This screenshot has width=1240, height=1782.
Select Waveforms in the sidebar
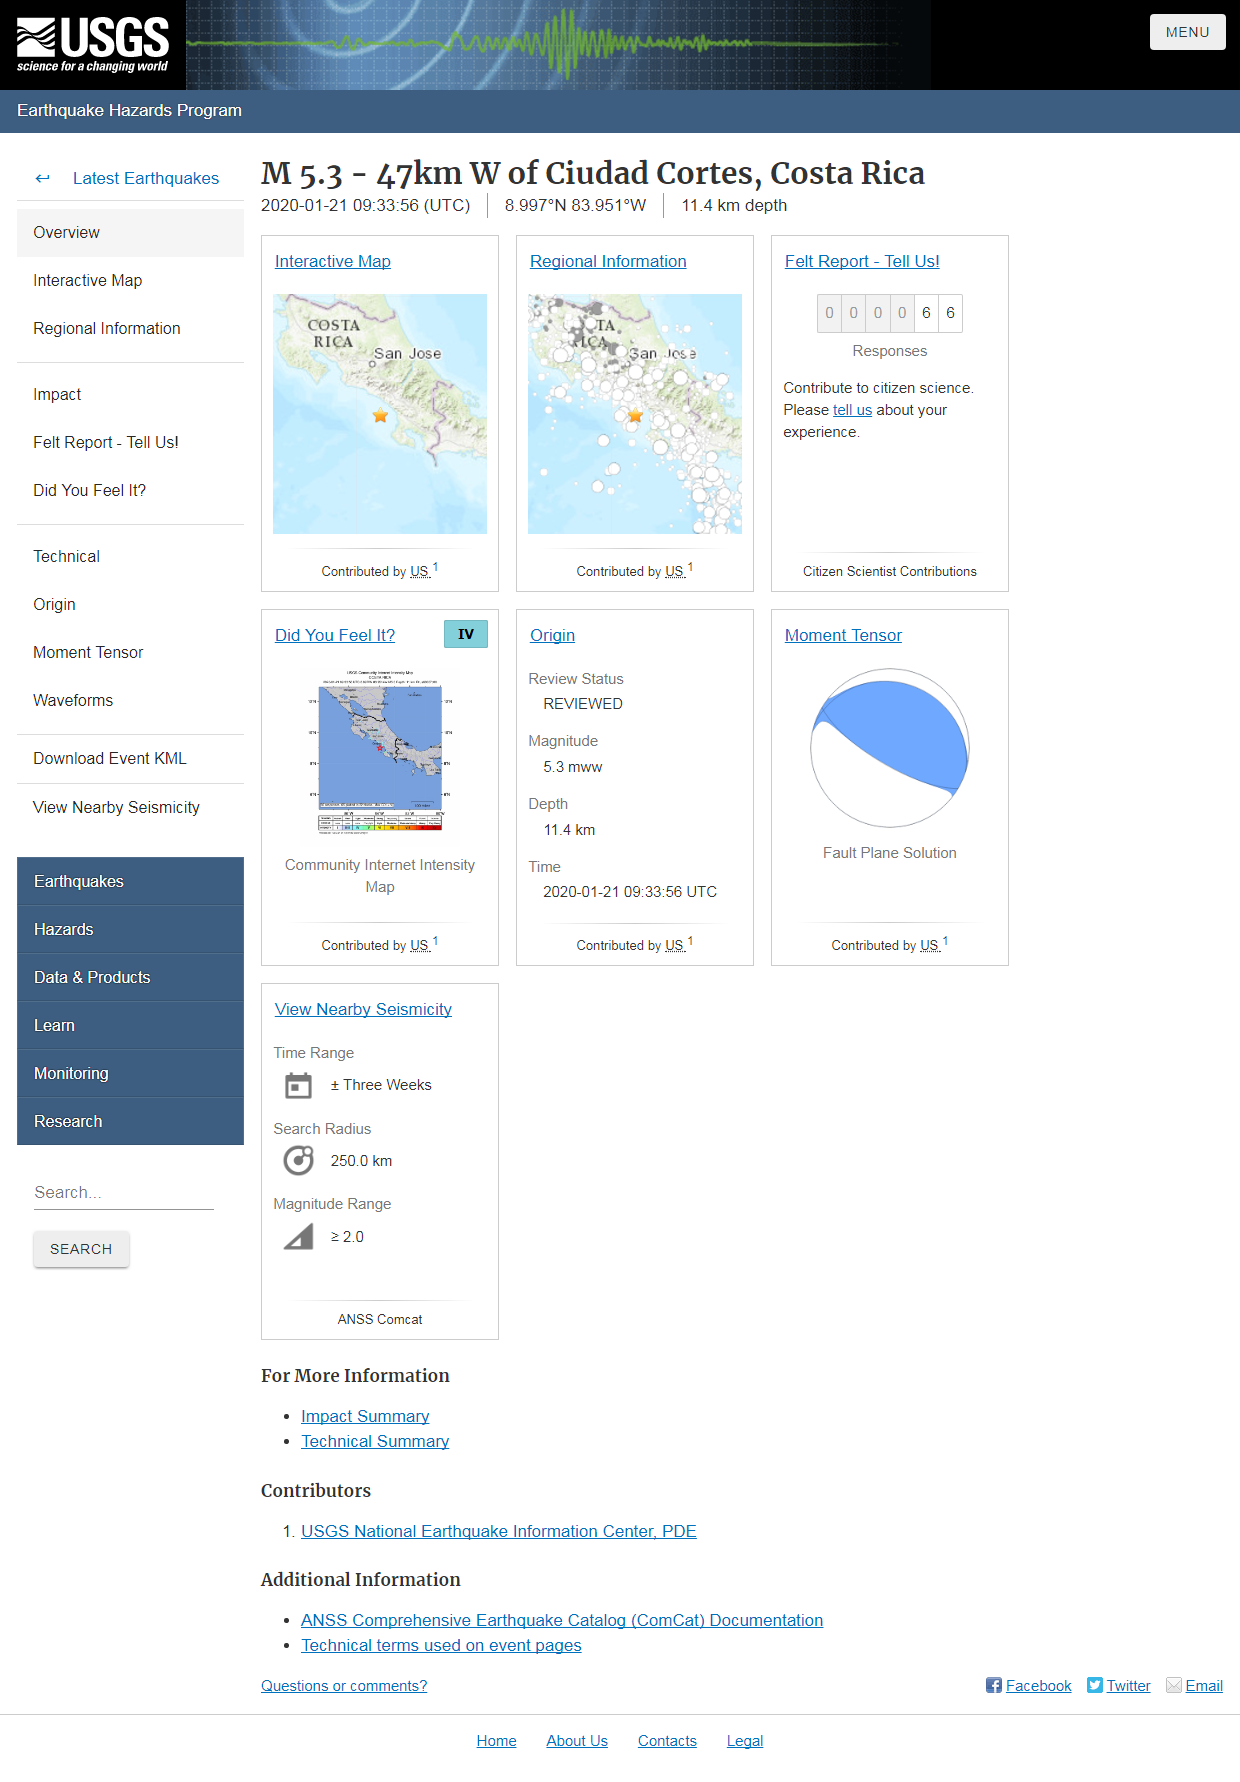[x=130, y=700]
